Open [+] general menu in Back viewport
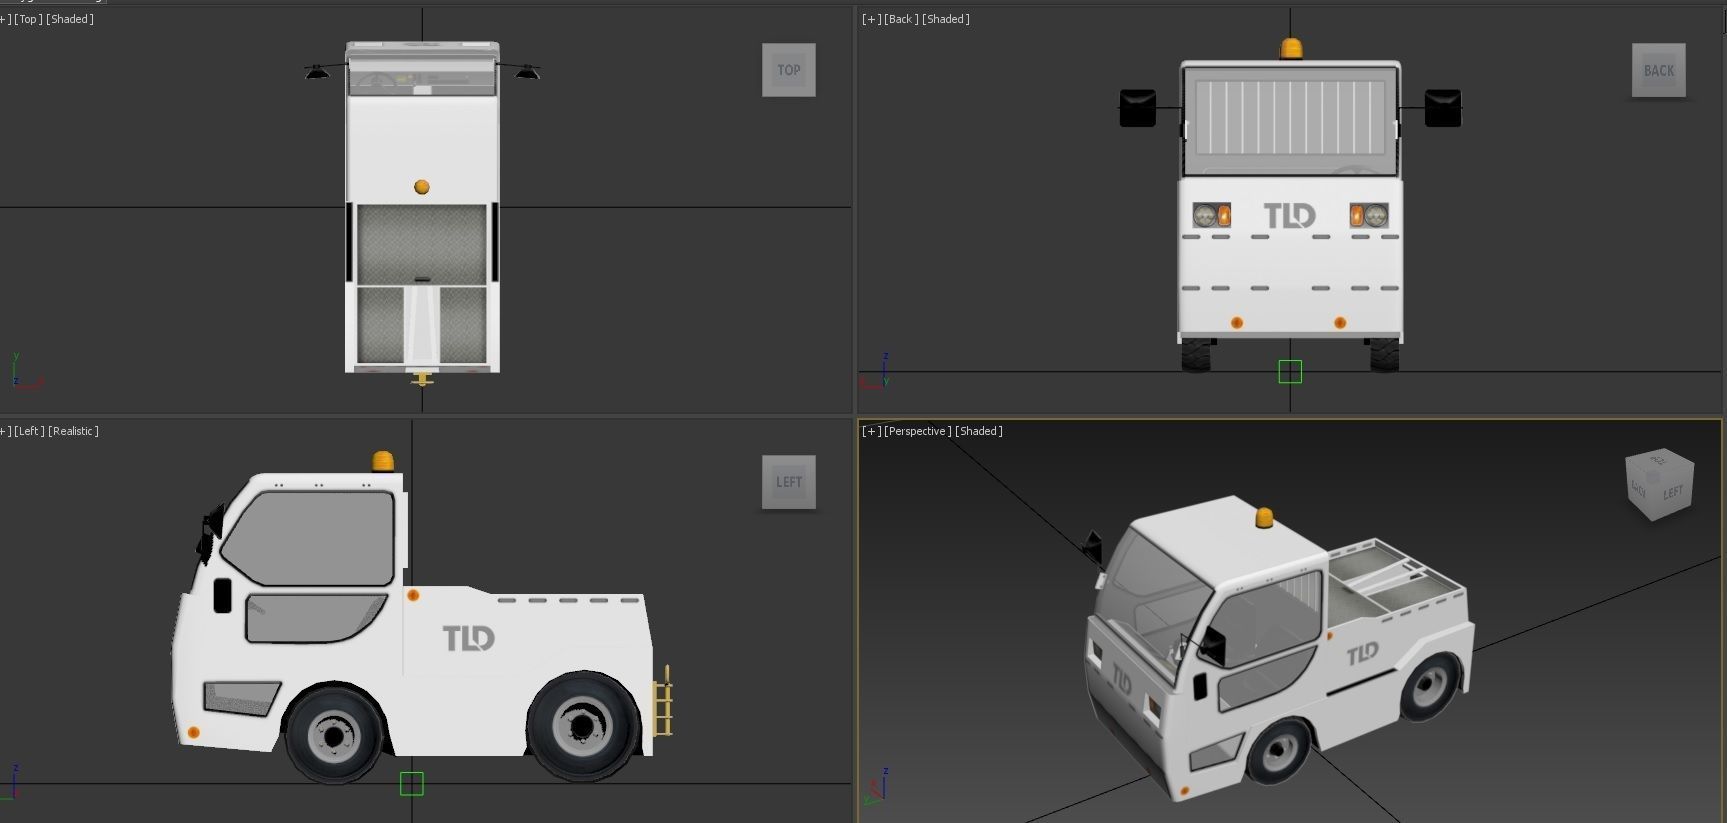The width and height of the screenshot is (1727, 823). (x=872, y=19)
